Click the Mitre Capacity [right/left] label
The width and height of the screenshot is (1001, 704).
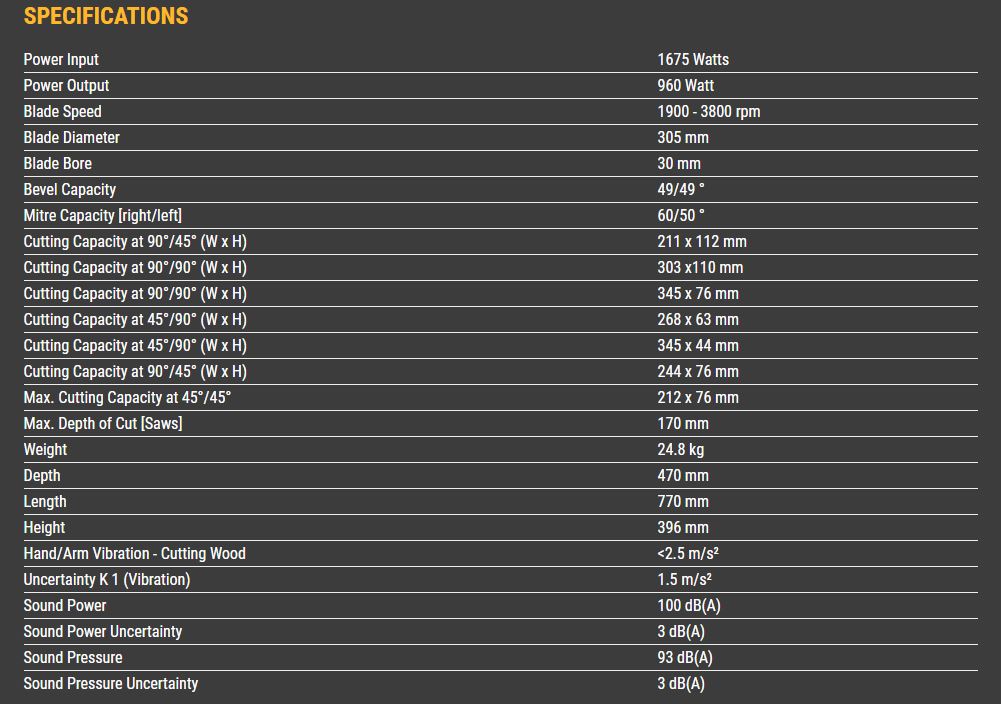click(x=103, y=216)
